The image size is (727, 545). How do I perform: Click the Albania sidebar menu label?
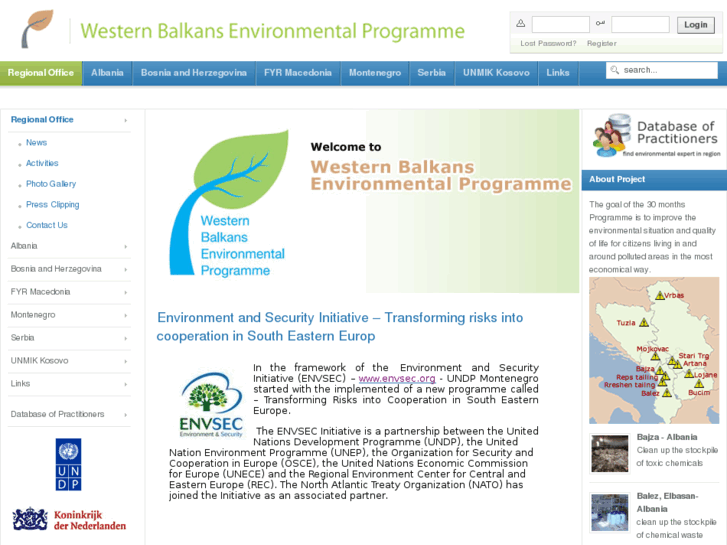(x=24, y=246)
